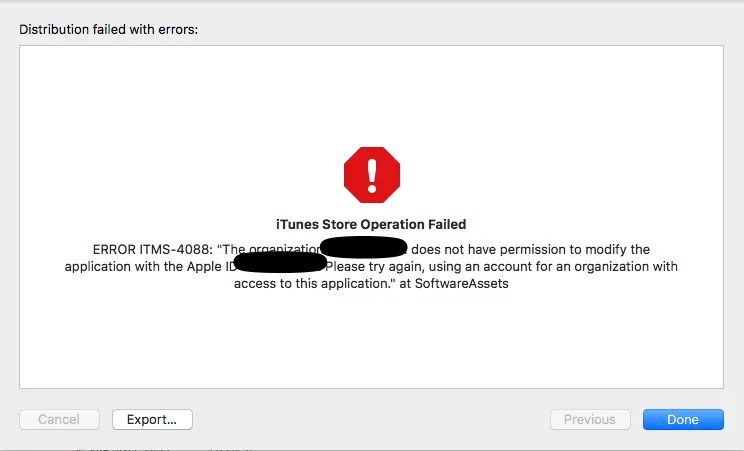Image resolution: width=744 pixels, height=451 pixels.
Task: Select the 'iTunes Store Operation Failed' heading
Action: (371, 224)
